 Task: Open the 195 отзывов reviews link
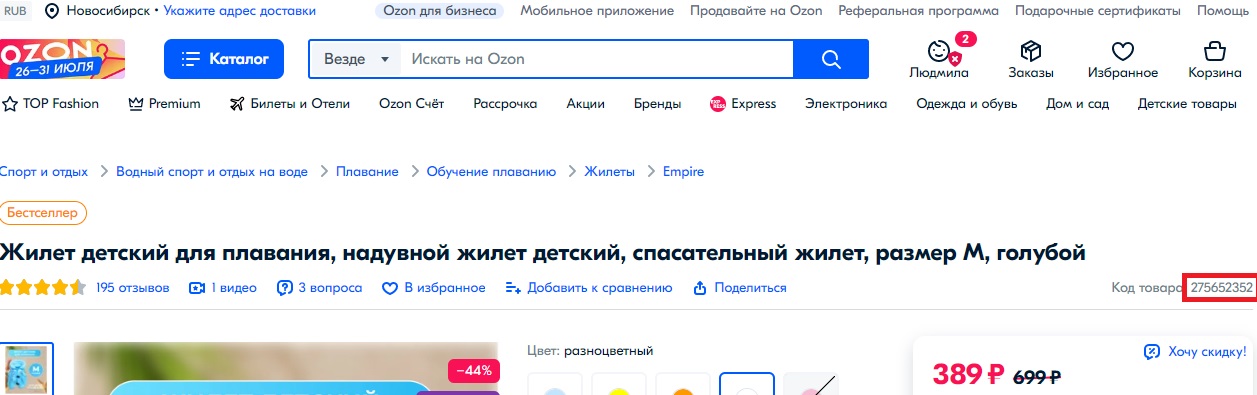coord(133,288)
